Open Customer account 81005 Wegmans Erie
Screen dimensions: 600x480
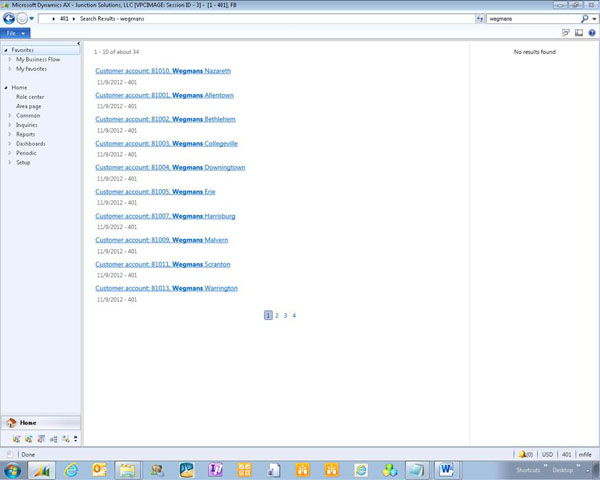(x=155, y=192)
